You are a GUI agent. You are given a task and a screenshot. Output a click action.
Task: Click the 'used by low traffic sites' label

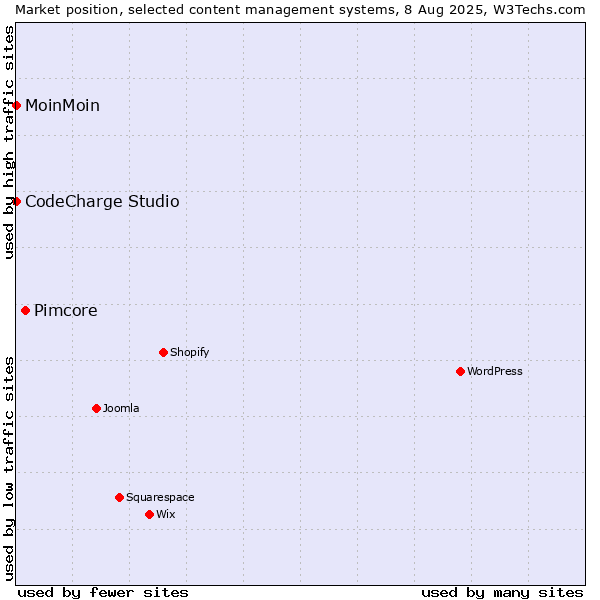point(8,469)
